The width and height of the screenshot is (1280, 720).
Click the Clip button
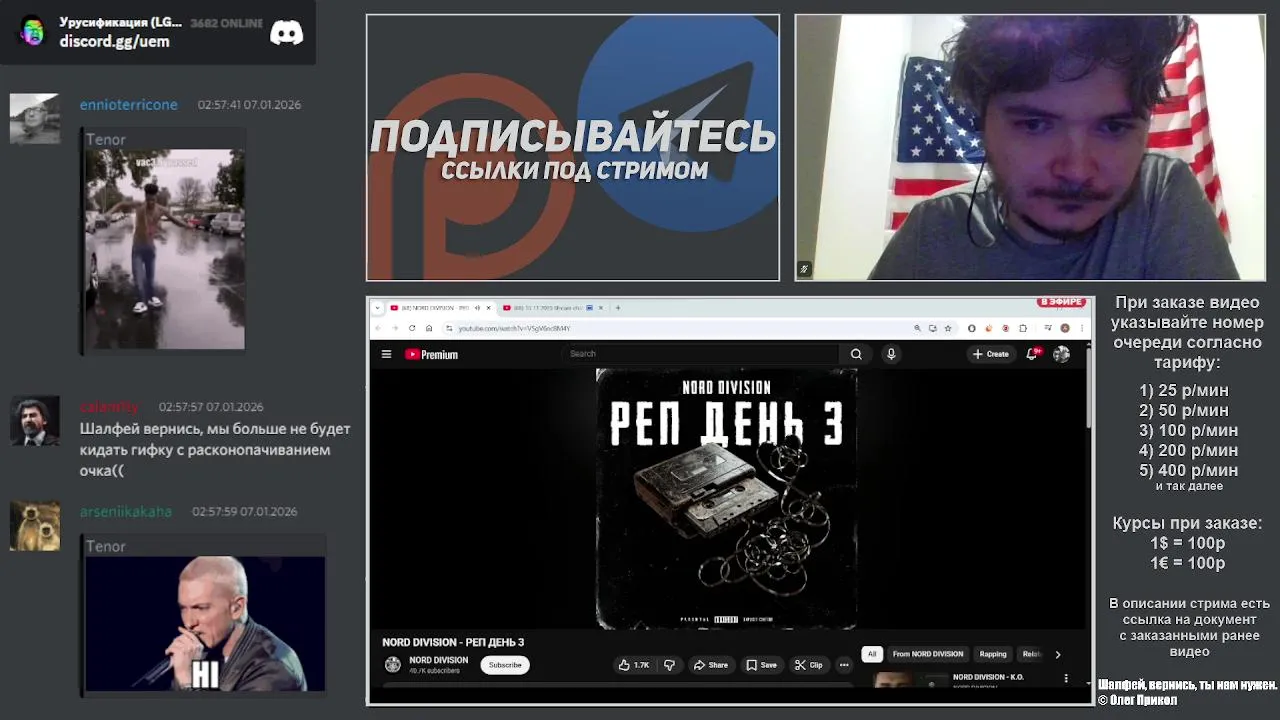click(809, 665)
